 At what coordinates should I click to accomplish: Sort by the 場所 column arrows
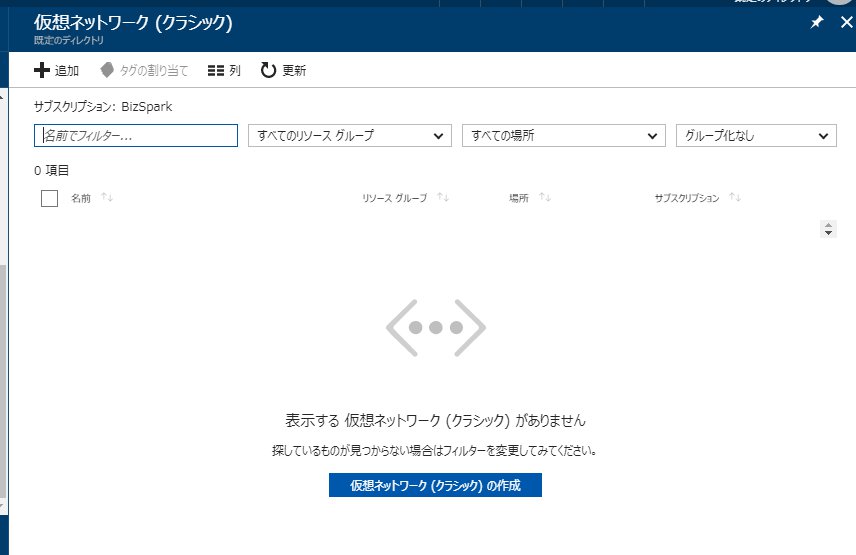coord(545,198)
